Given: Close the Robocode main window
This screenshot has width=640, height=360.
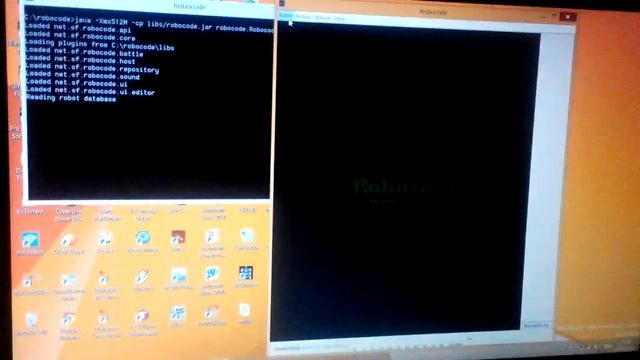Looking at the screenshot, I should 567,17.
